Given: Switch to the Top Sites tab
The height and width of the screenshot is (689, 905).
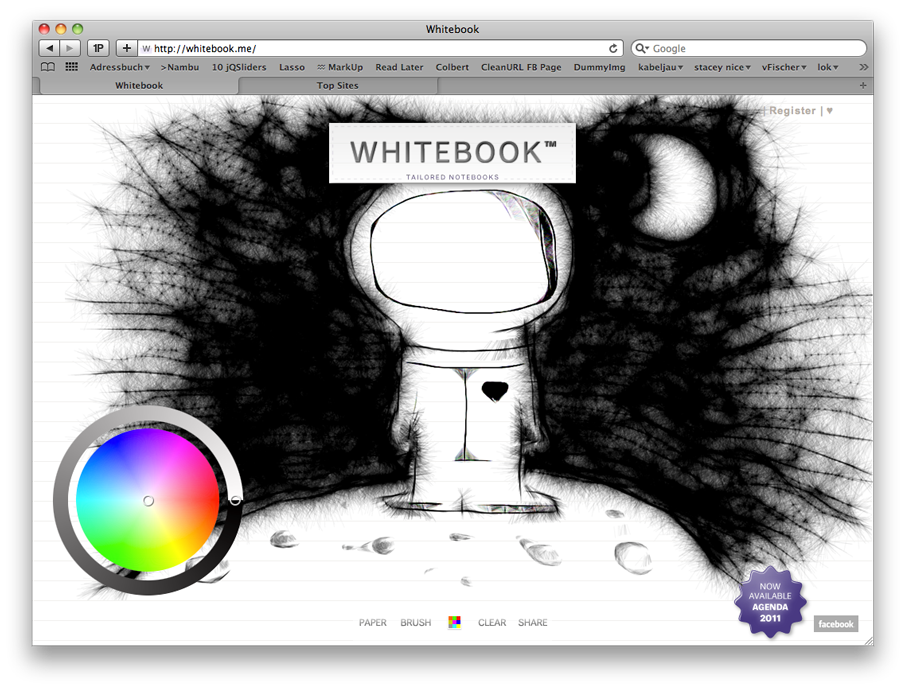Looking at the screenshot, I should point(337,85).
